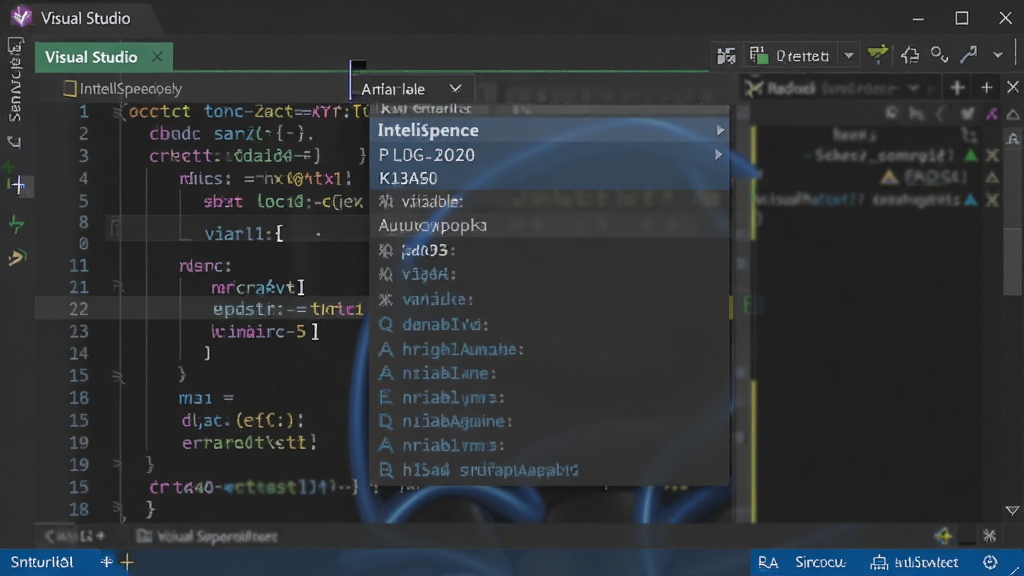Click the first plus button in Redock panel
1024x576 pixels.
957,88
